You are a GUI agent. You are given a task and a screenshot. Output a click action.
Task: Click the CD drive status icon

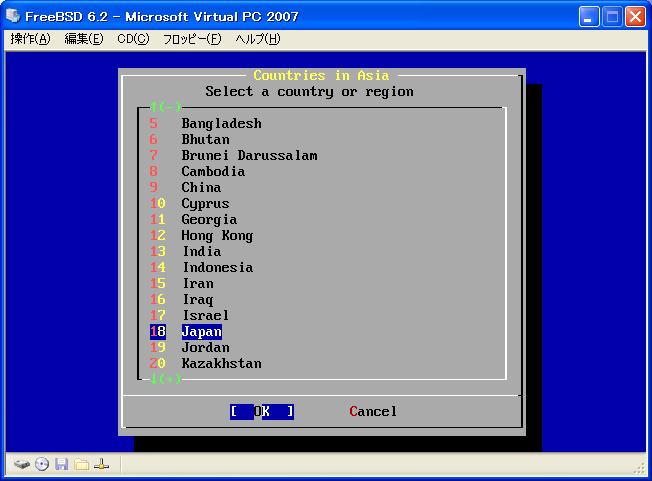[42, 464]
